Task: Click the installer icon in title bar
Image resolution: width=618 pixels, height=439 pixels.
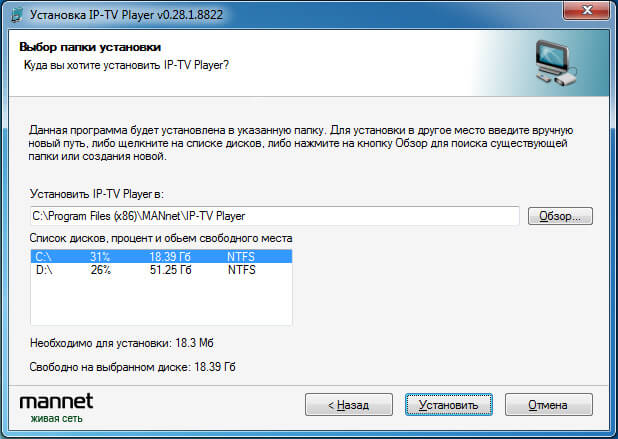Action: (16, 15)
